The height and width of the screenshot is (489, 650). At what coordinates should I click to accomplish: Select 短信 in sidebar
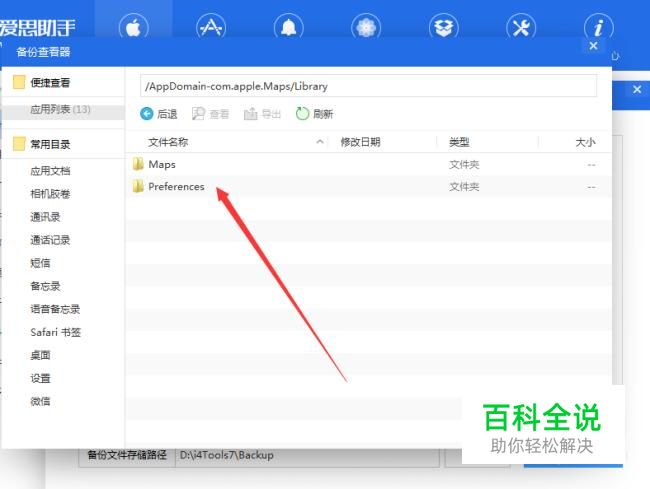tap(40, 263)
